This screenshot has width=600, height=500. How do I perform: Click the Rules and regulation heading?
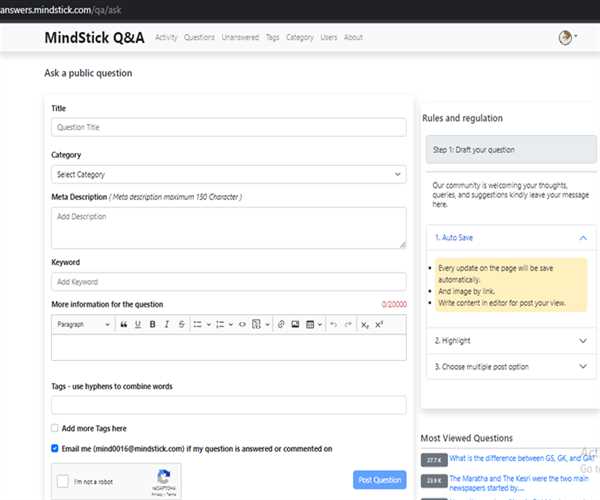pyautogui.click(x=462, y=118)
